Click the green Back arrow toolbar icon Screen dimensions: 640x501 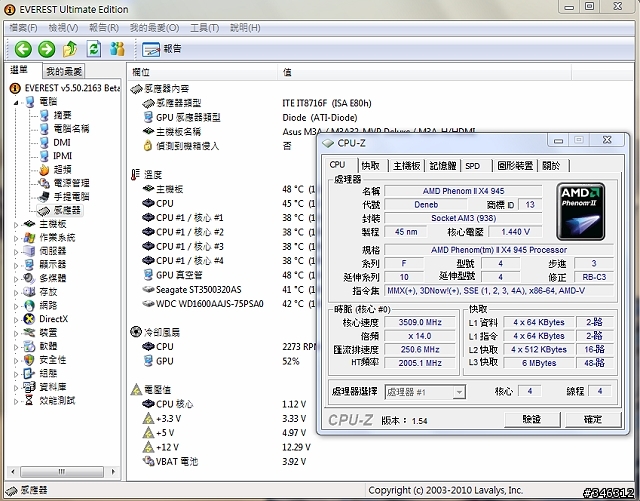point(23,49)
